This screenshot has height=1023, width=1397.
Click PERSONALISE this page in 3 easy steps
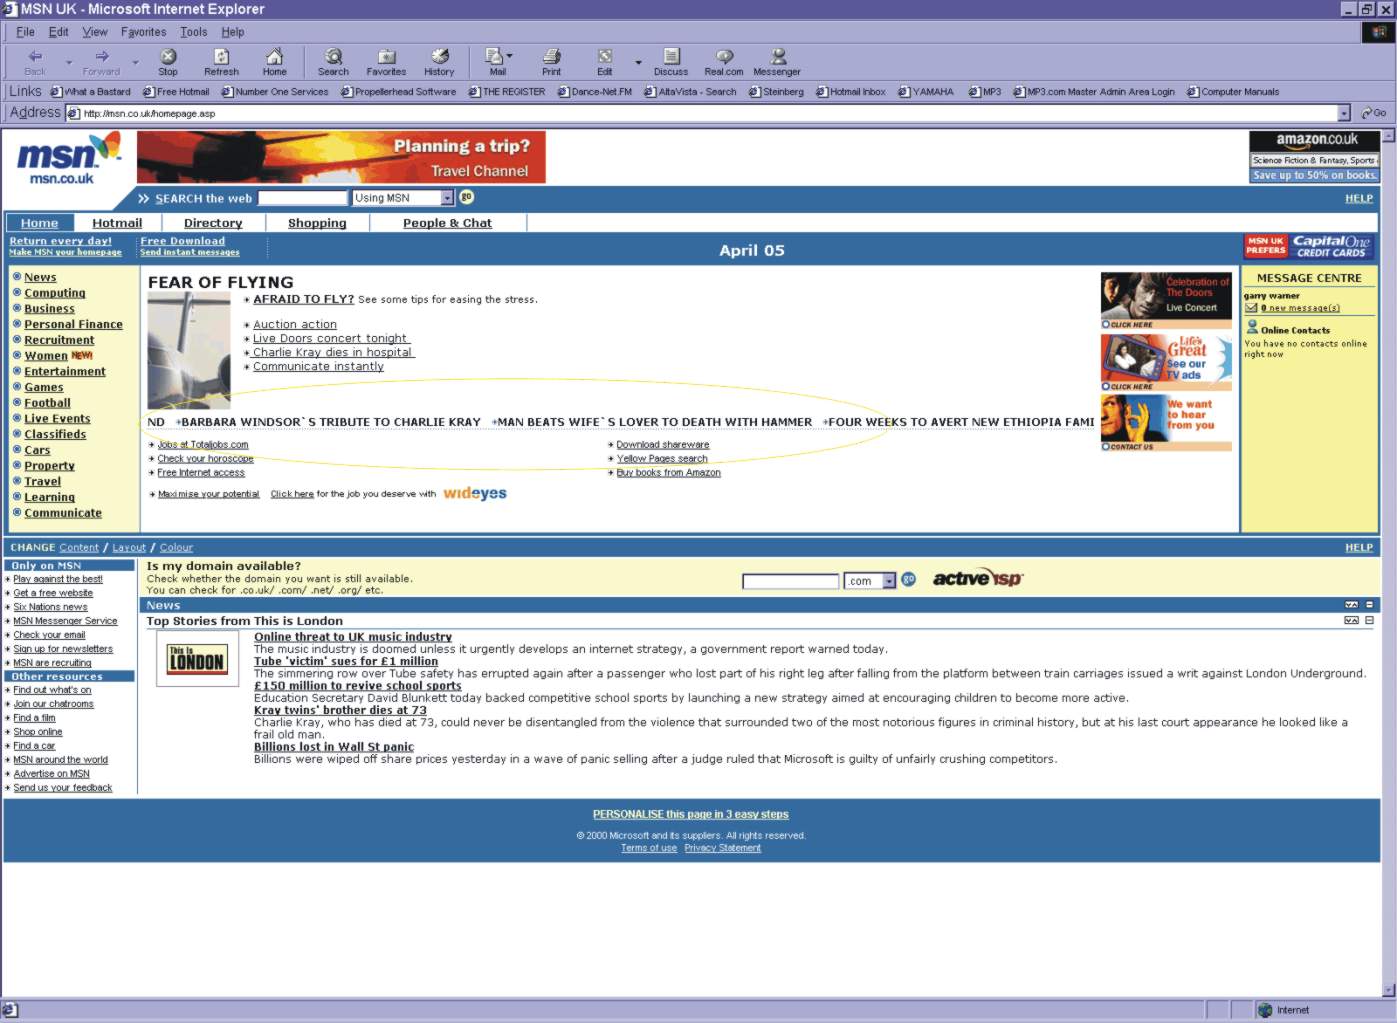[x=691, y=814]
